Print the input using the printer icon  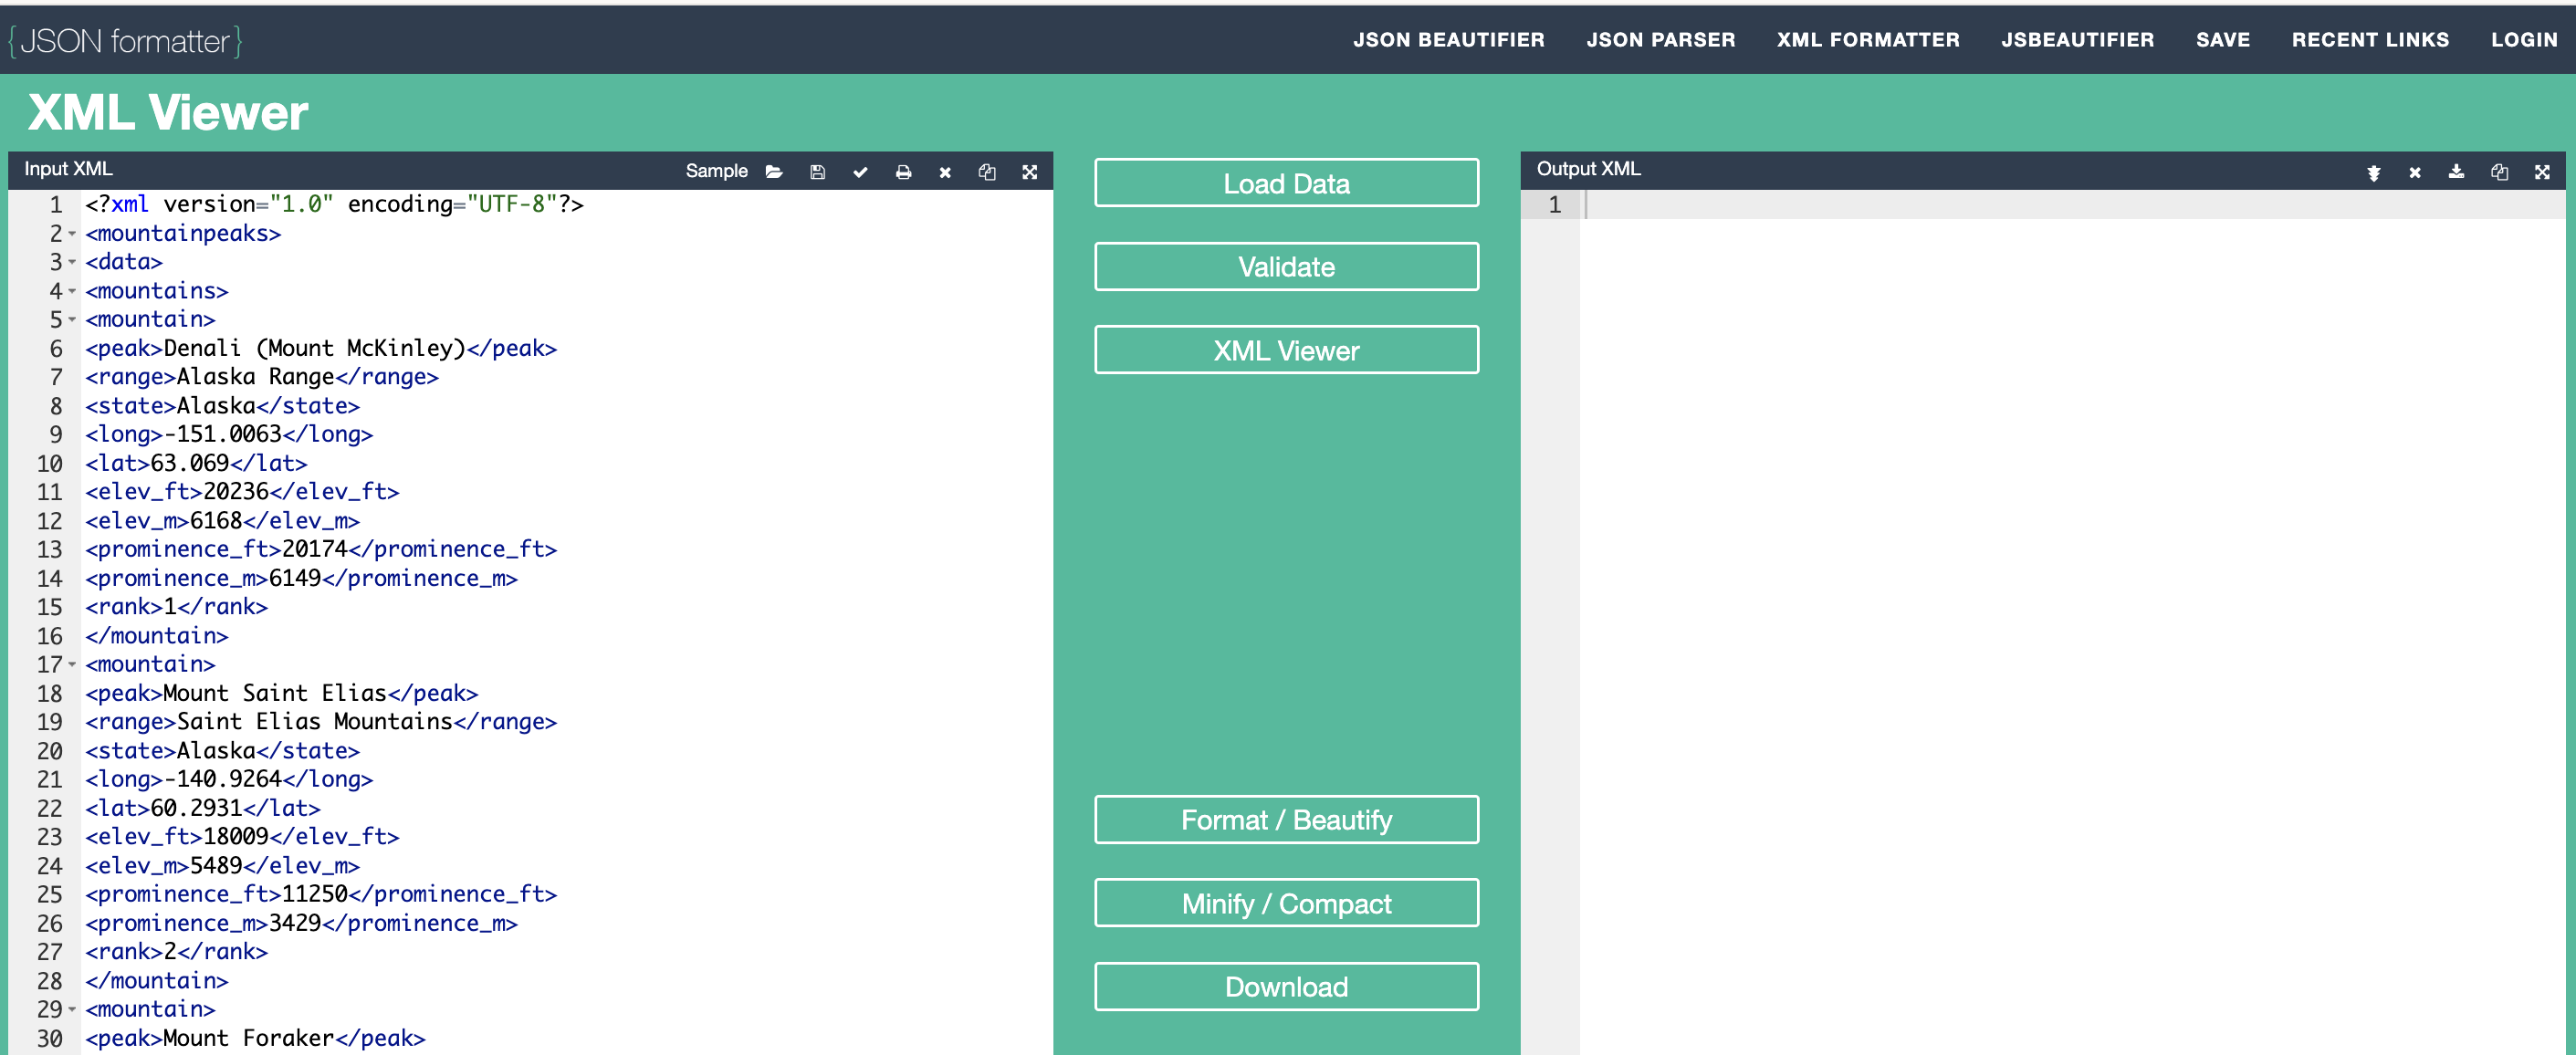903,172
